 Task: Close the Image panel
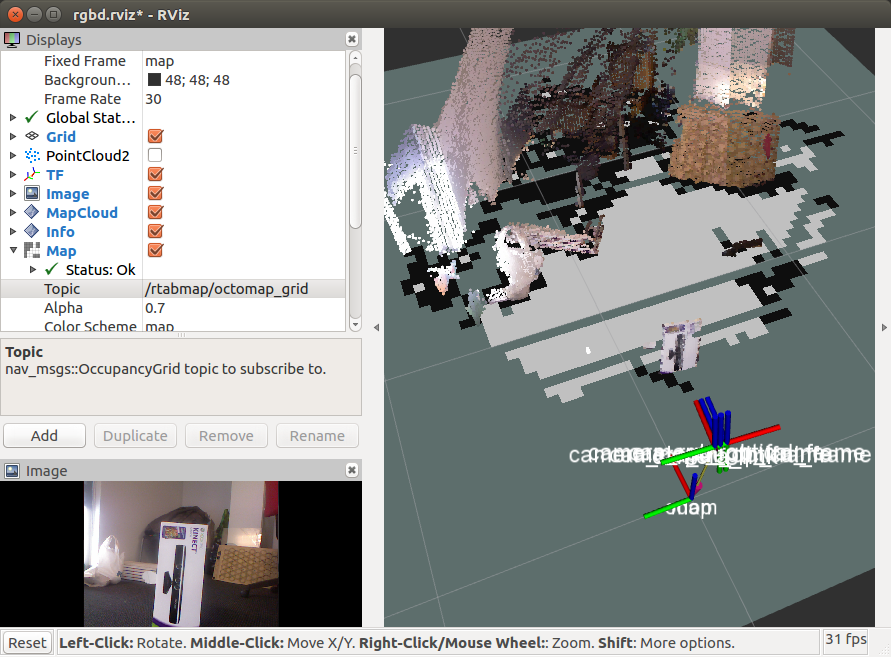(x=352, y=470)
